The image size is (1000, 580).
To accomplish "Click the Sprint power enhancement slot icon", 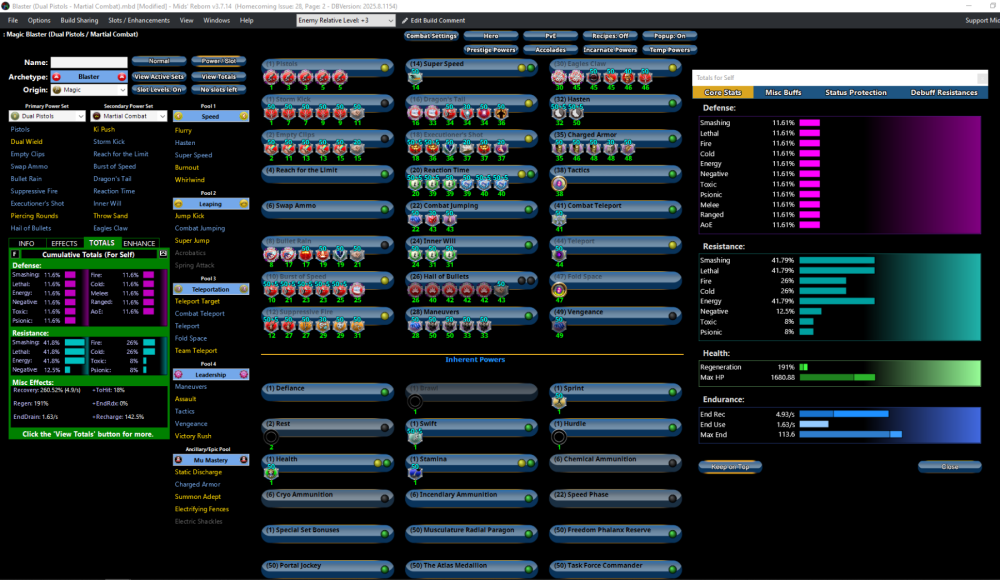I will pyautogui.click(x=560, y=402).
